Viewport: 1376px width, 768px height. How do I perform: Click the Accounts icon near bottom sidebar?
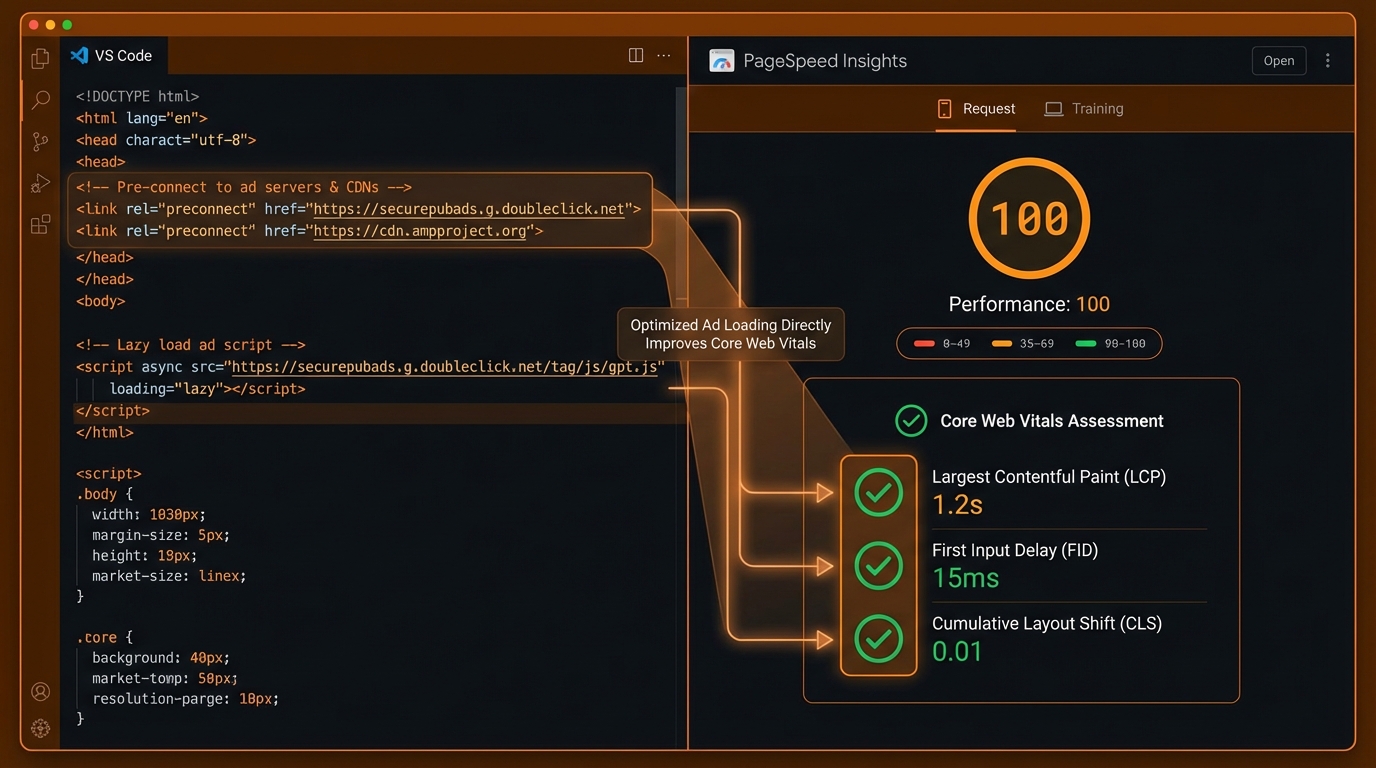coord(40,691)
